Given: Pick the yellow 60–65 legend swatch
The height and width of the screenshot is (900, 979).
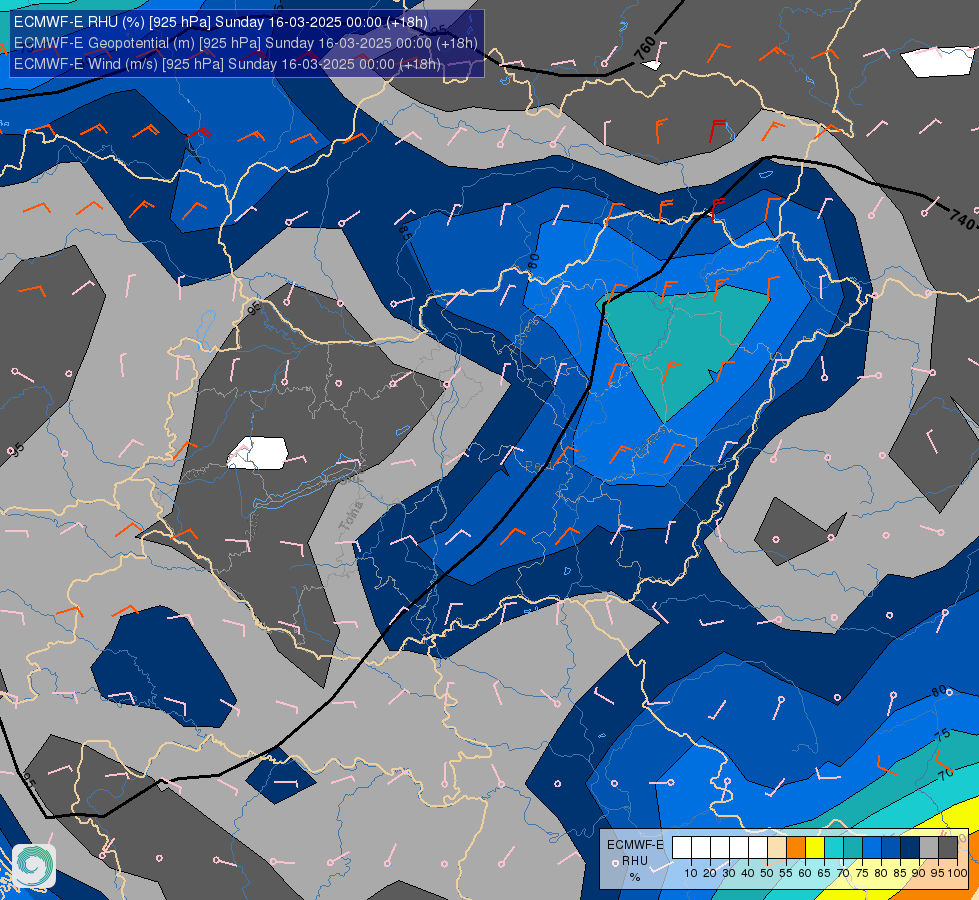Looking at the screenshot, I should point(815,848).
